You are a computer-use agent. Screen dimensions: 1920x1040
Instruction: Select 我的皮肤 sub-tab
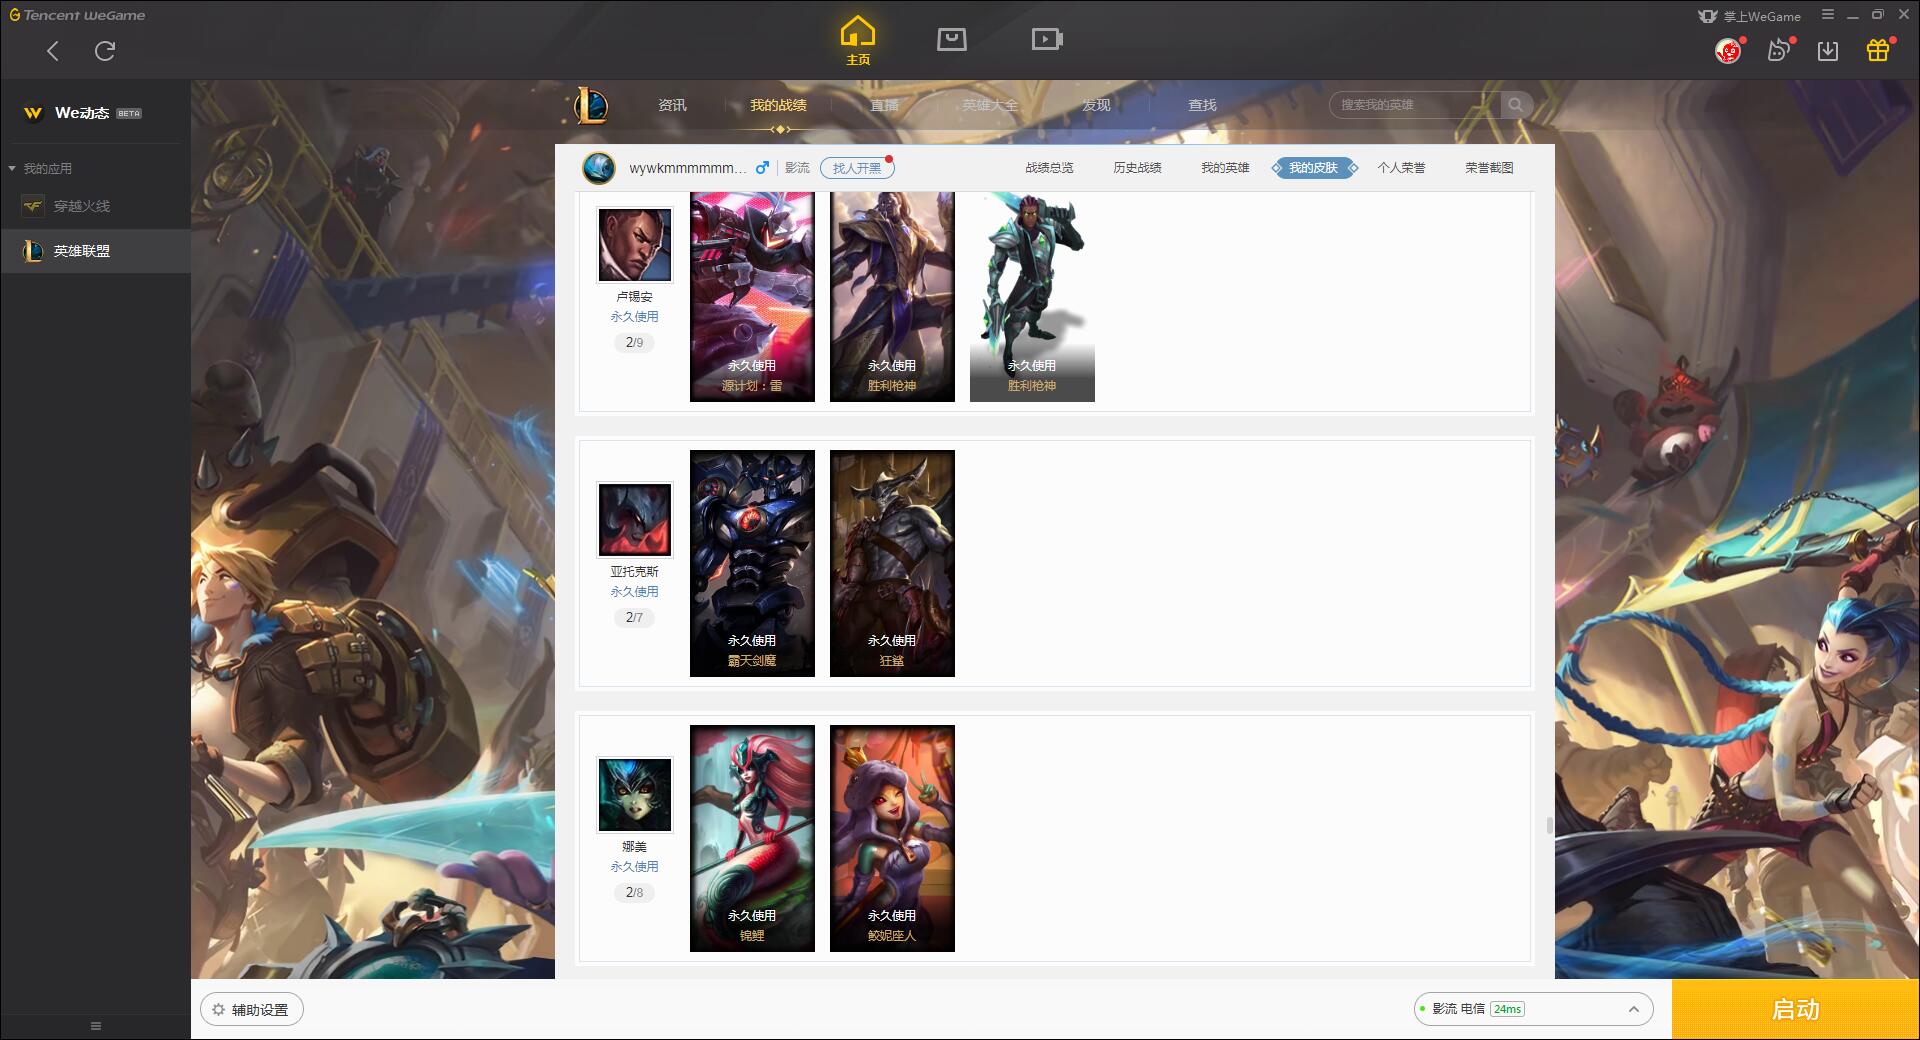point(1314,168)
